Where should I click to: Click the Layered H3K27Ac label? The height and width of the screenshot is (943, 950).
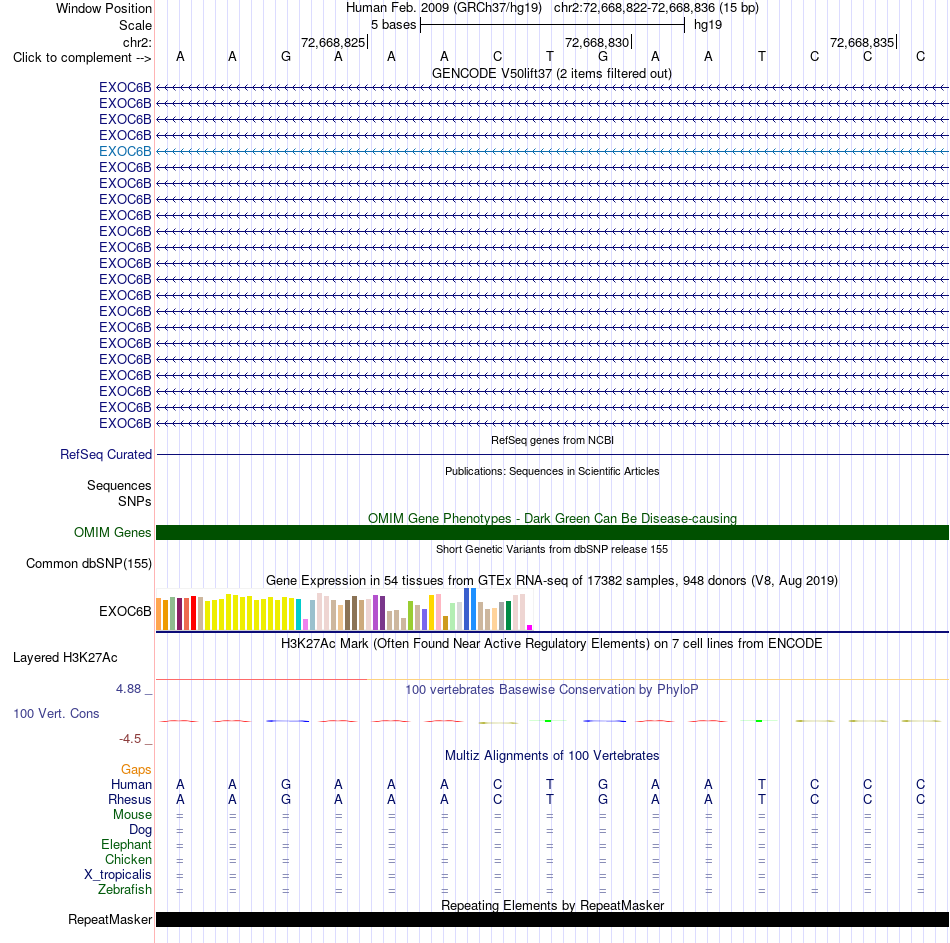[65, 658]
